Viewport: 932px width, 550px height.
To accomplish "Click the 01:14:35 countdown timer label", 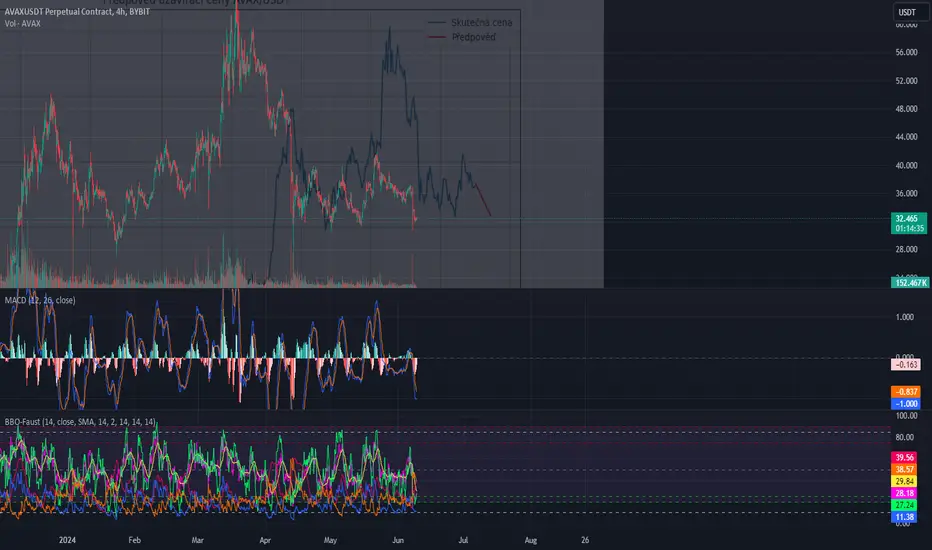I will [909, 228].
